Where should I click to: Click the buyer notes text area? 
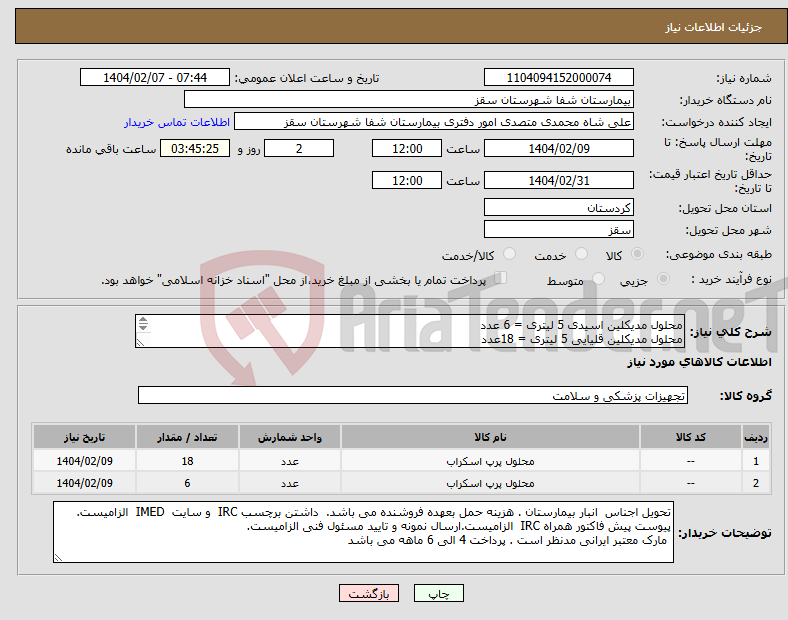pyautogui.click(x=363, y=532)
